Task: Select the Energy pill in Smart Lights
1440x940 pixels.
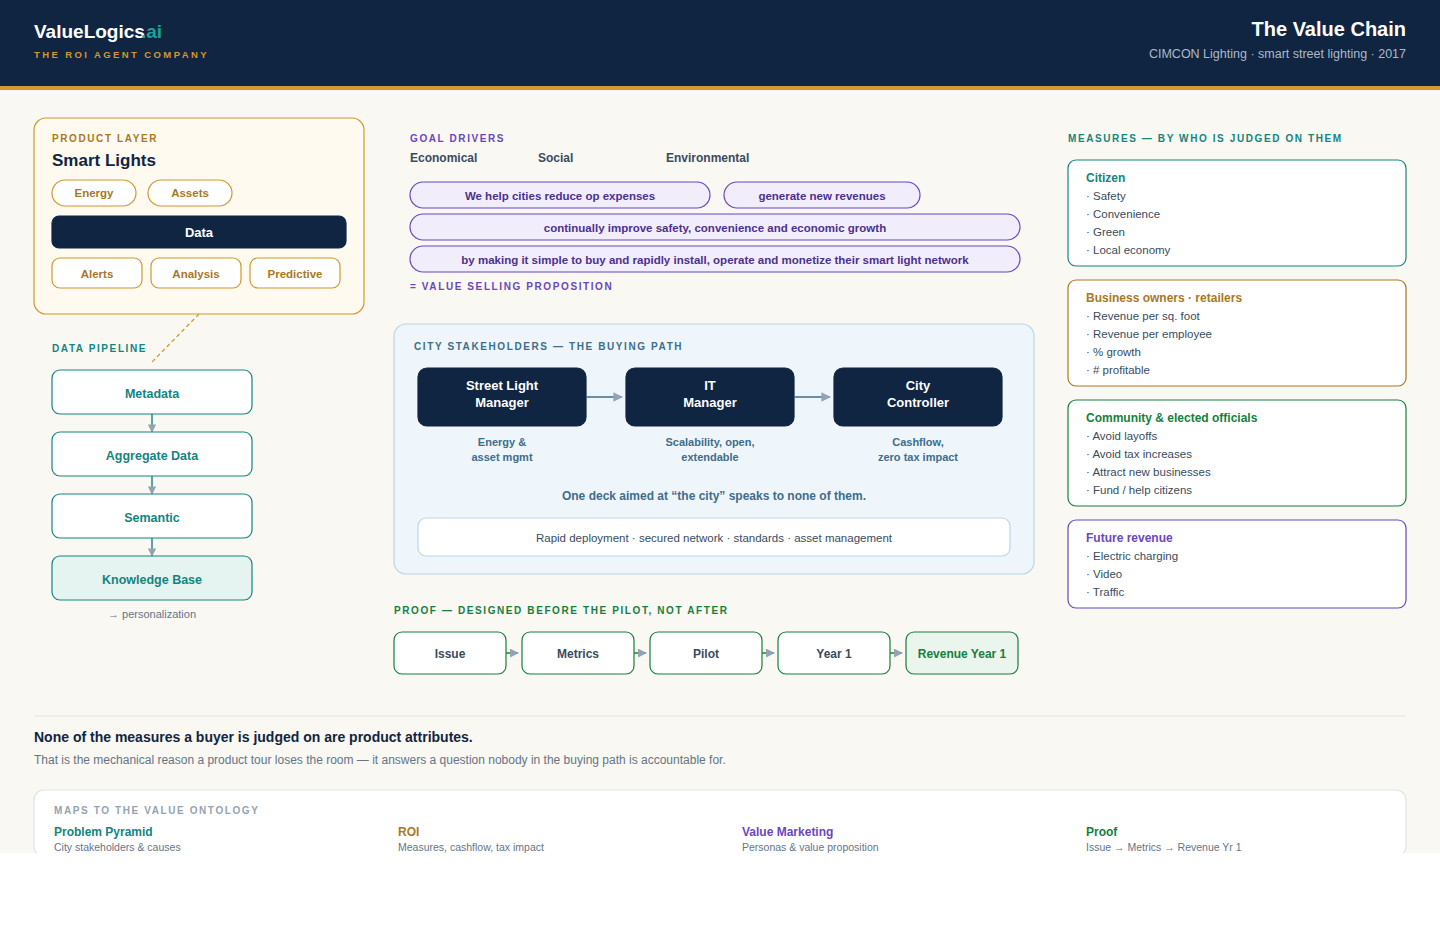Action: [x=94, y=193]
